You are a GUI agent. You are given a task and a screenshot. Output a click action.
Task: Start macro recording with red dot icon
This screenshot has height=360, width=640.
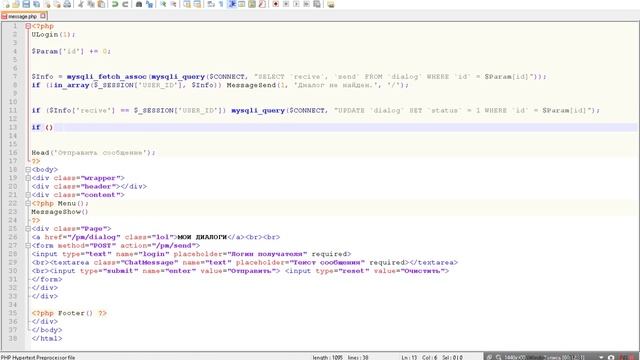(x=276, y=4)
